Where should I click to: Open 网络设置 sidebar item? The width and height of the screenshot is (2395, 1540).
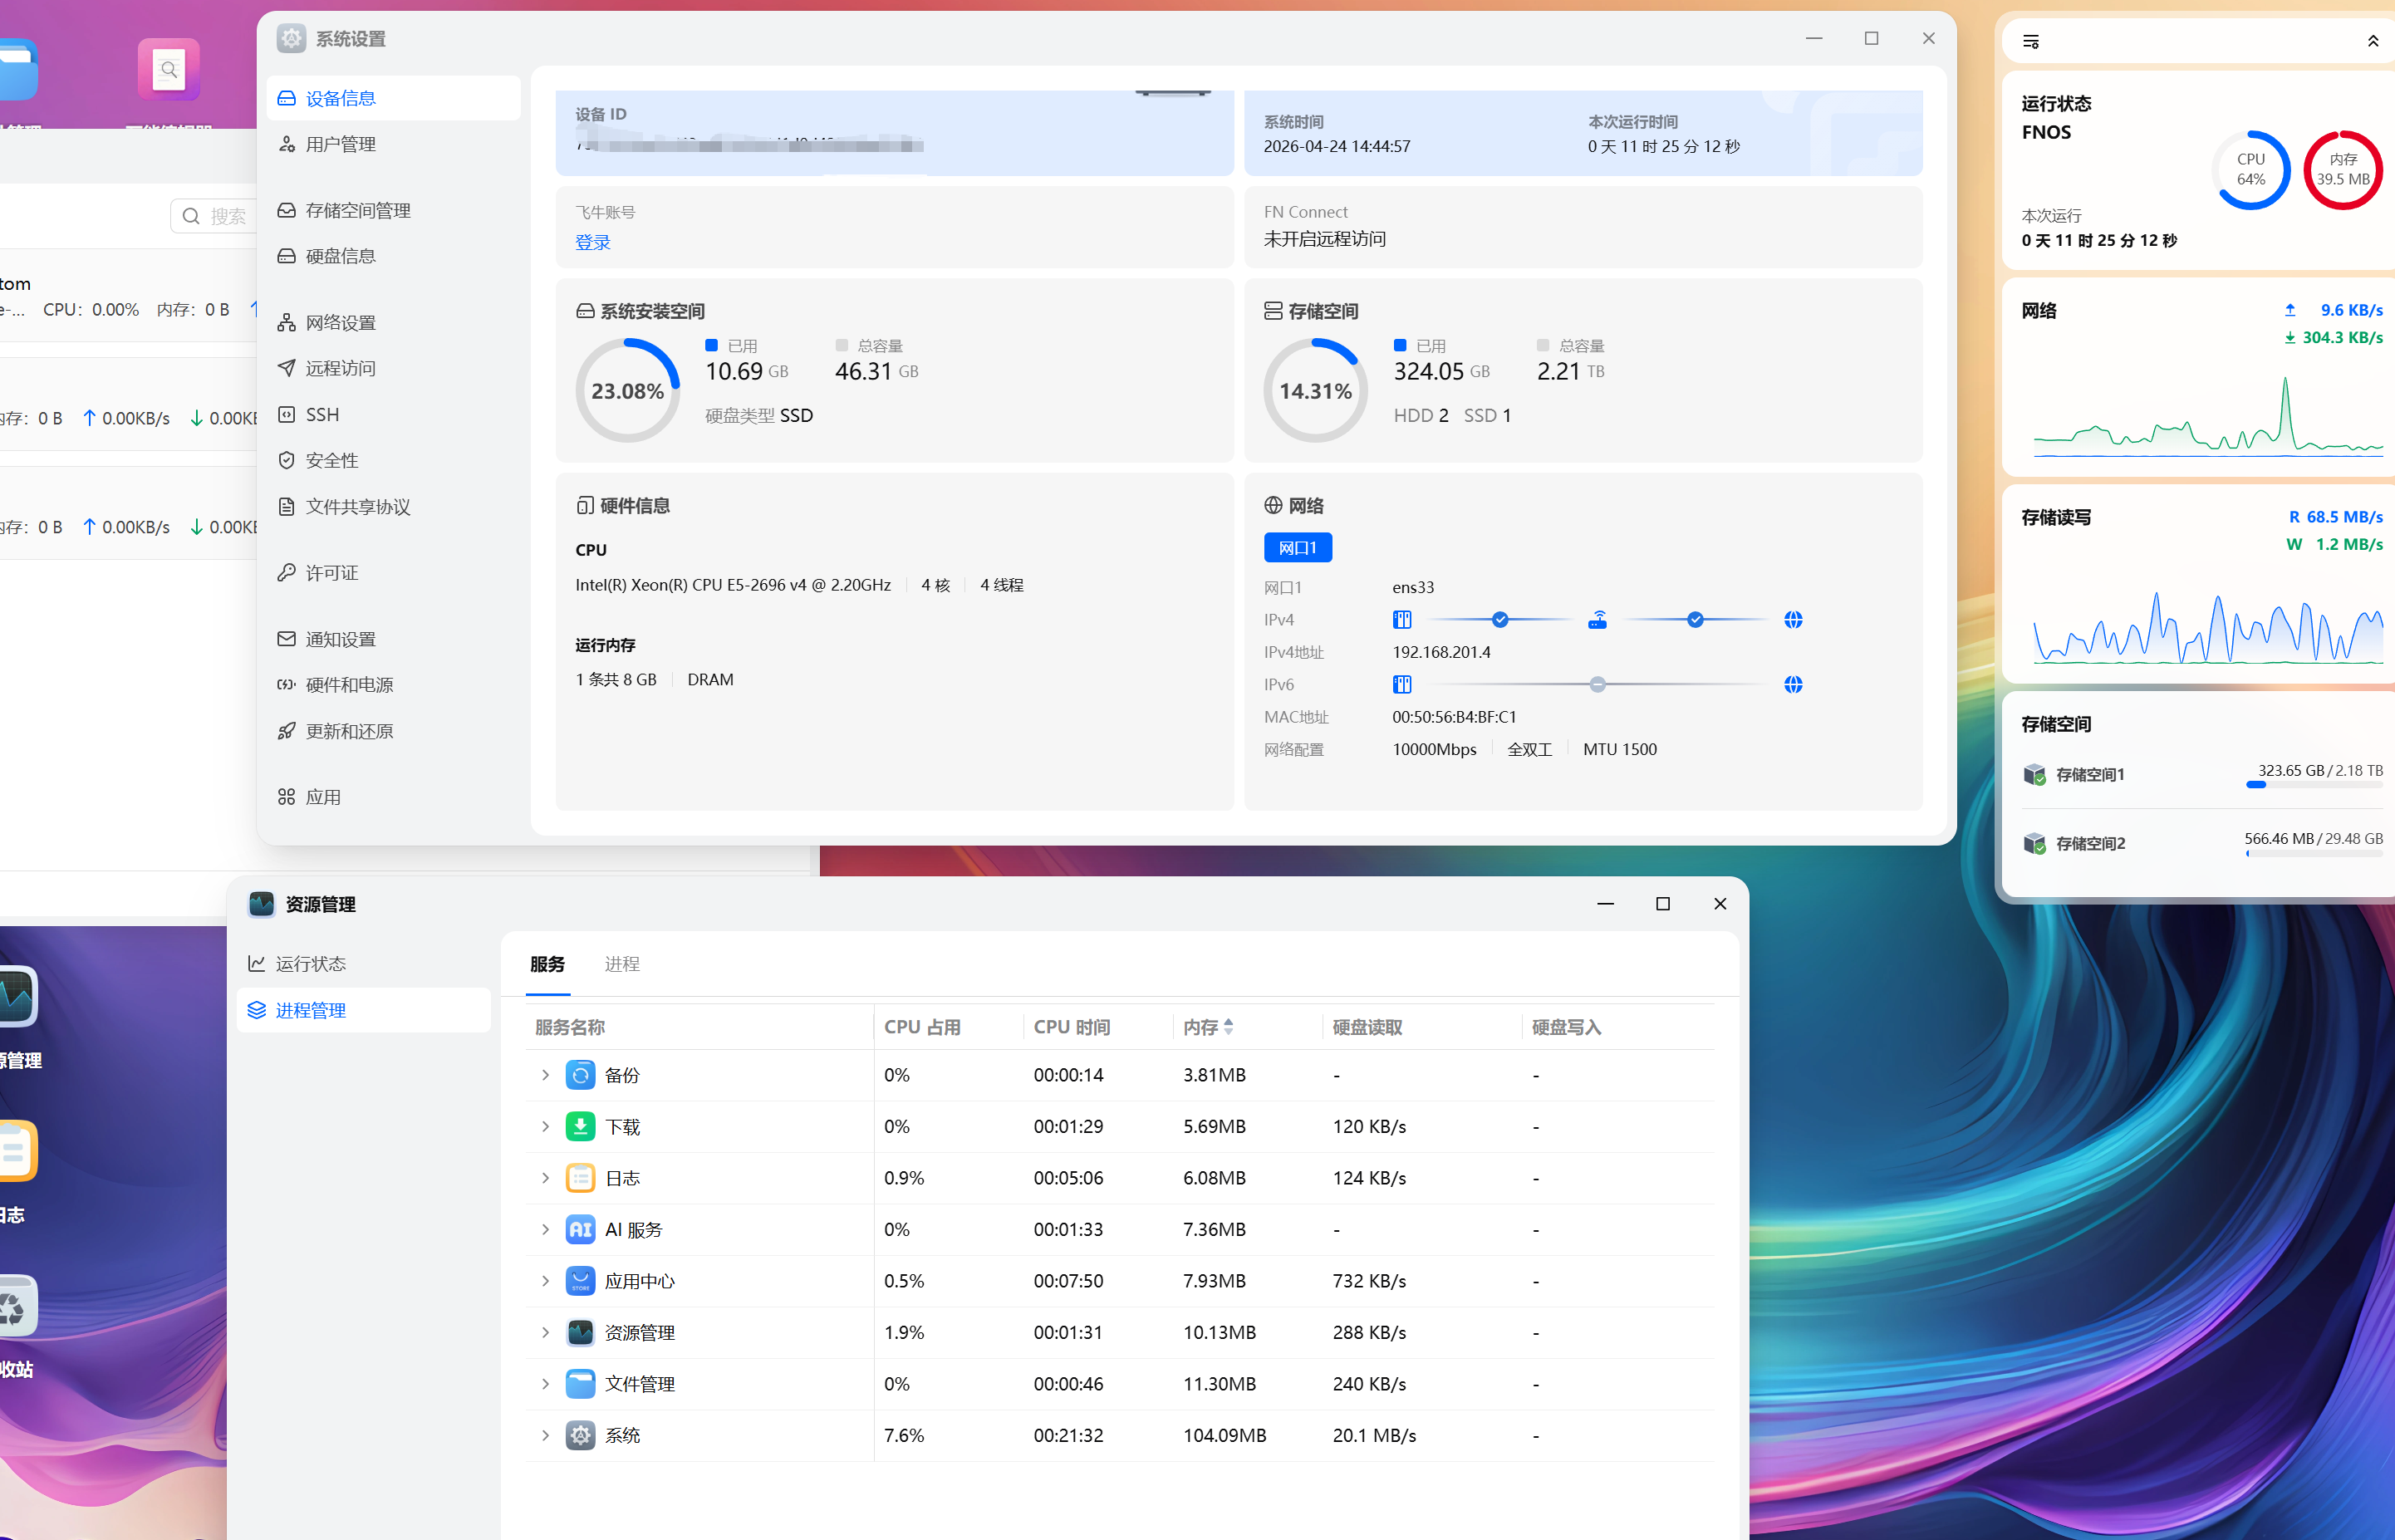coord(340,323)
